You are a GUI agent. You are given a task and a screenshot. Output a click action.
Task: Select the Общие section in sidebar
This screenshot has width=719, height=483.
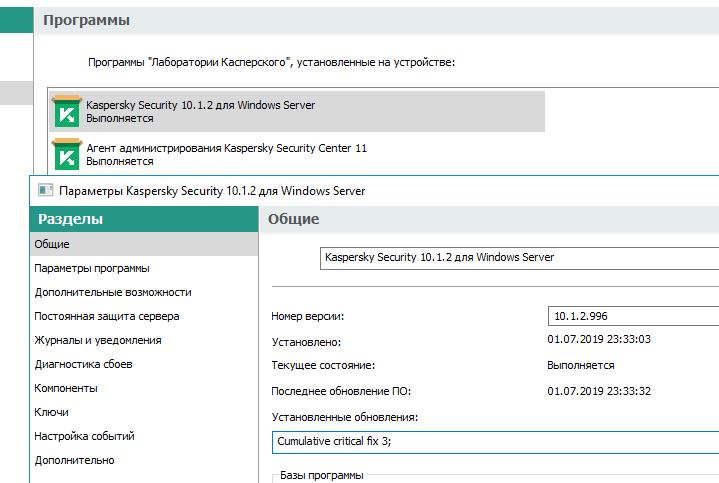pos(52,244)
